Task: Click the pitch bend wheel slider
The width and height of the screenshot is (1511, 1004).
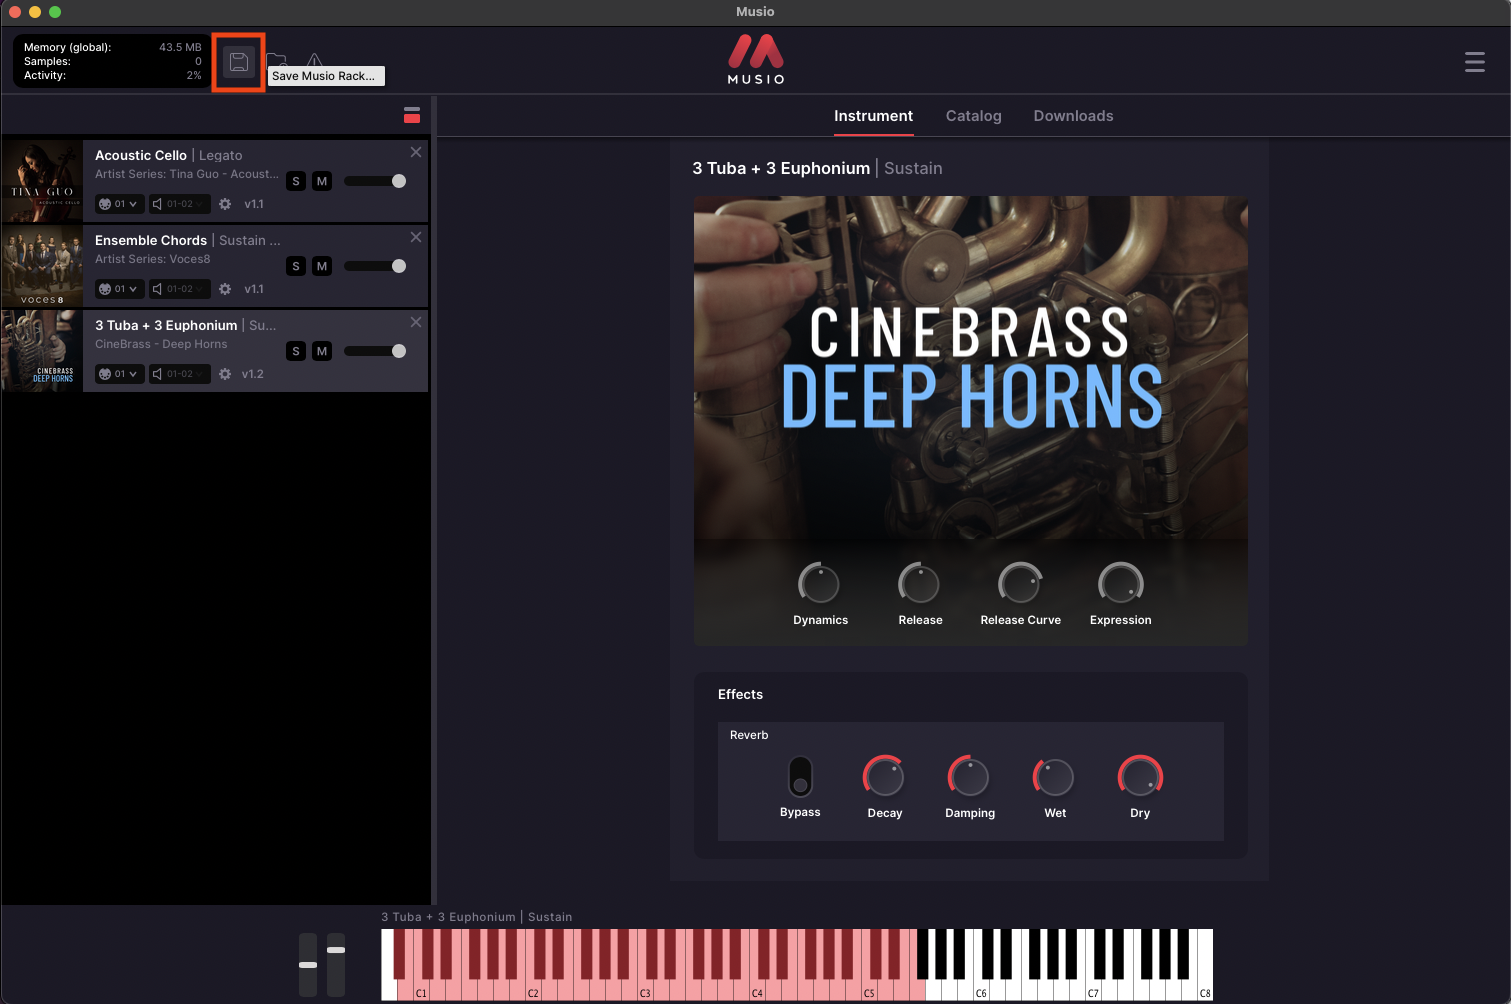Action: coord(308,964)
